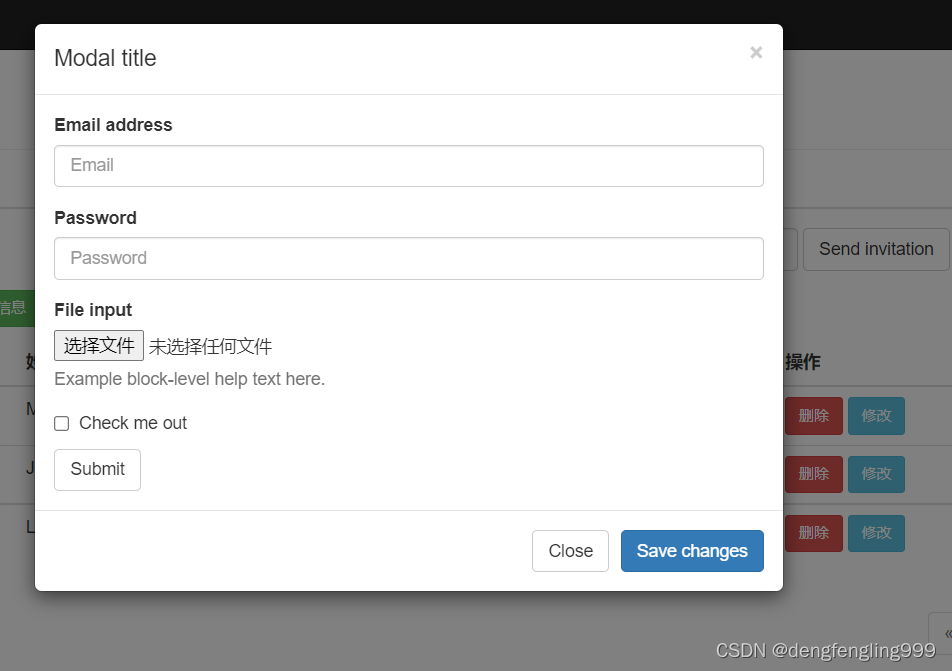Click the Submit button
952x671 pixels.
(97, 470)
